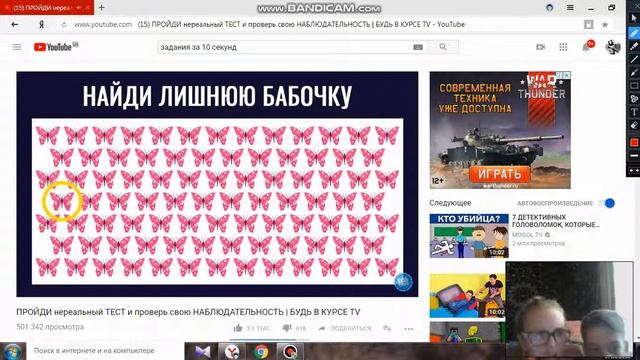Select the straight line drawing tool

(633, 60)
